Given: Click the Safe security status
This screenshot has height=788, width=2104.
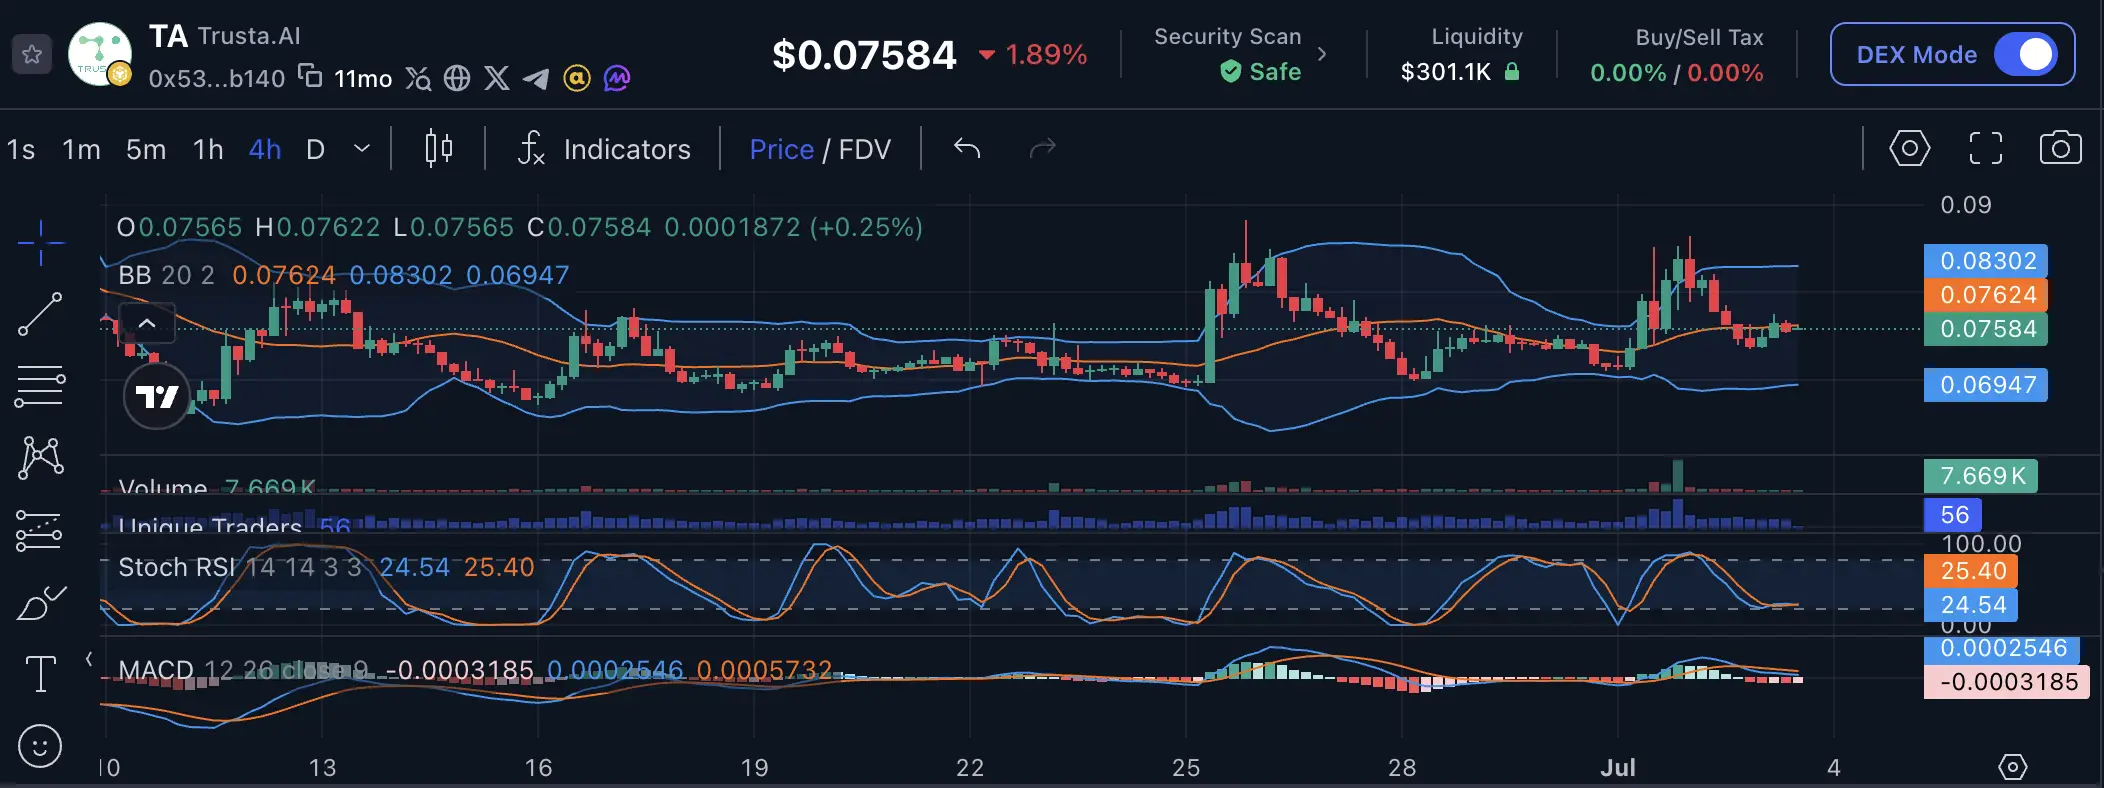Looking at the screenshot, I should click(x=1261, y=72).
